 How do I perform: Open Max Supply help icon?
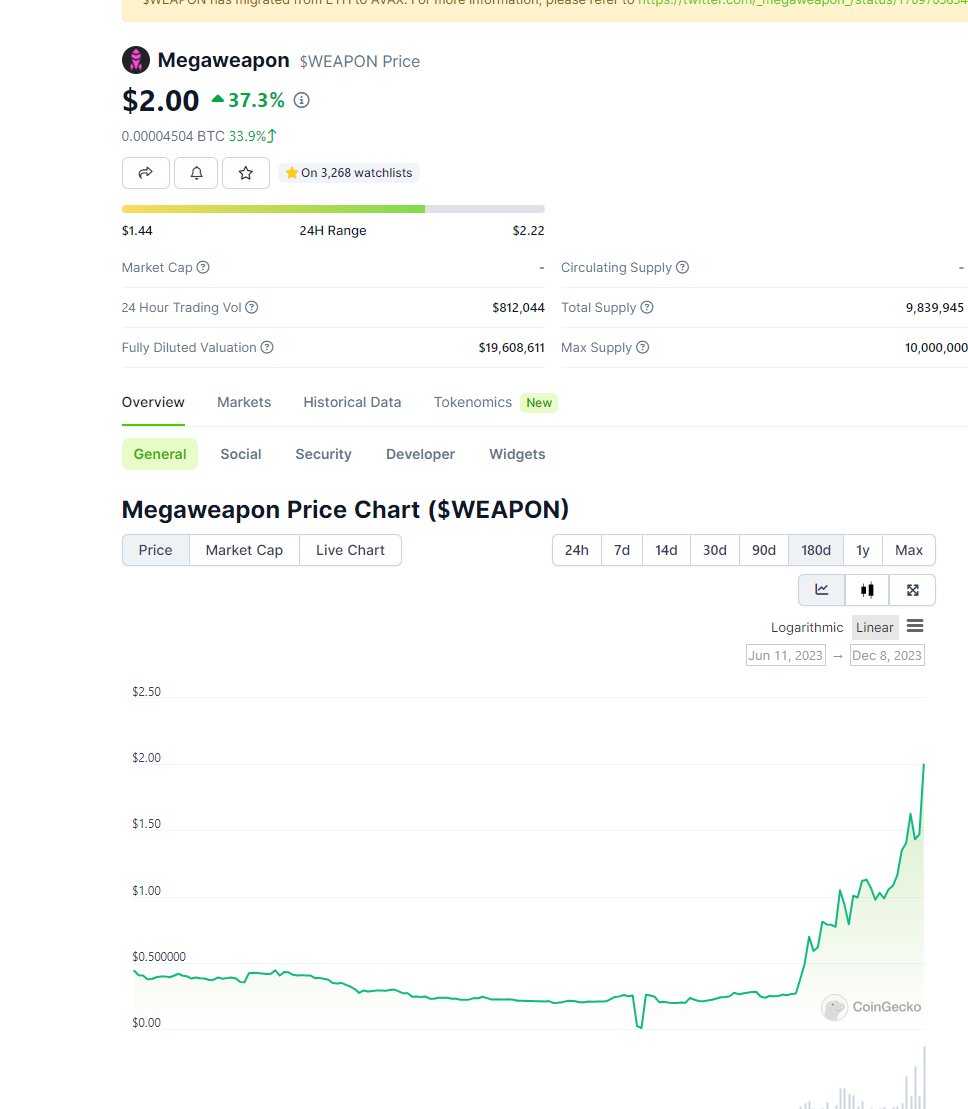[x=642, y=347]
